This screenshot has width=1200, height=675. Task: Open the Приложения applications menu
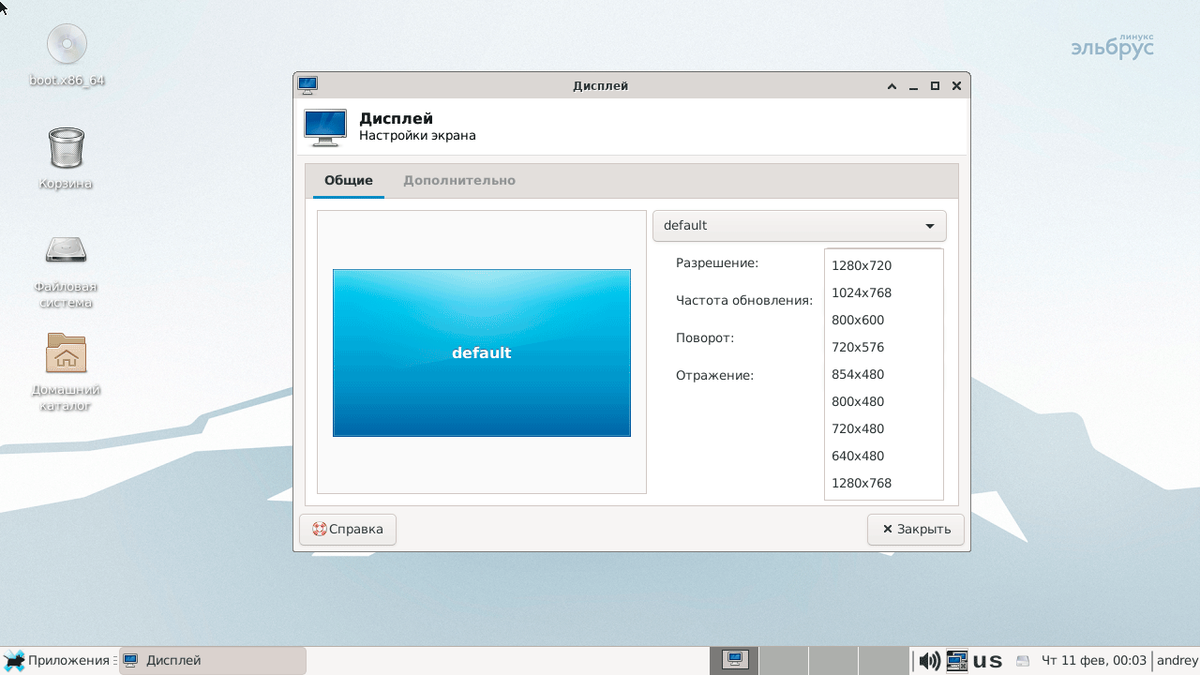[57, 660]
